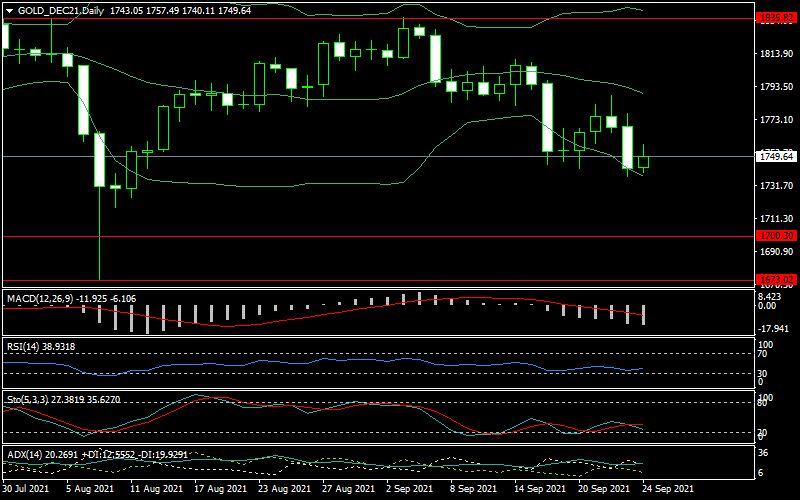Select the 1700.30 red support price label

click(776, 236)
